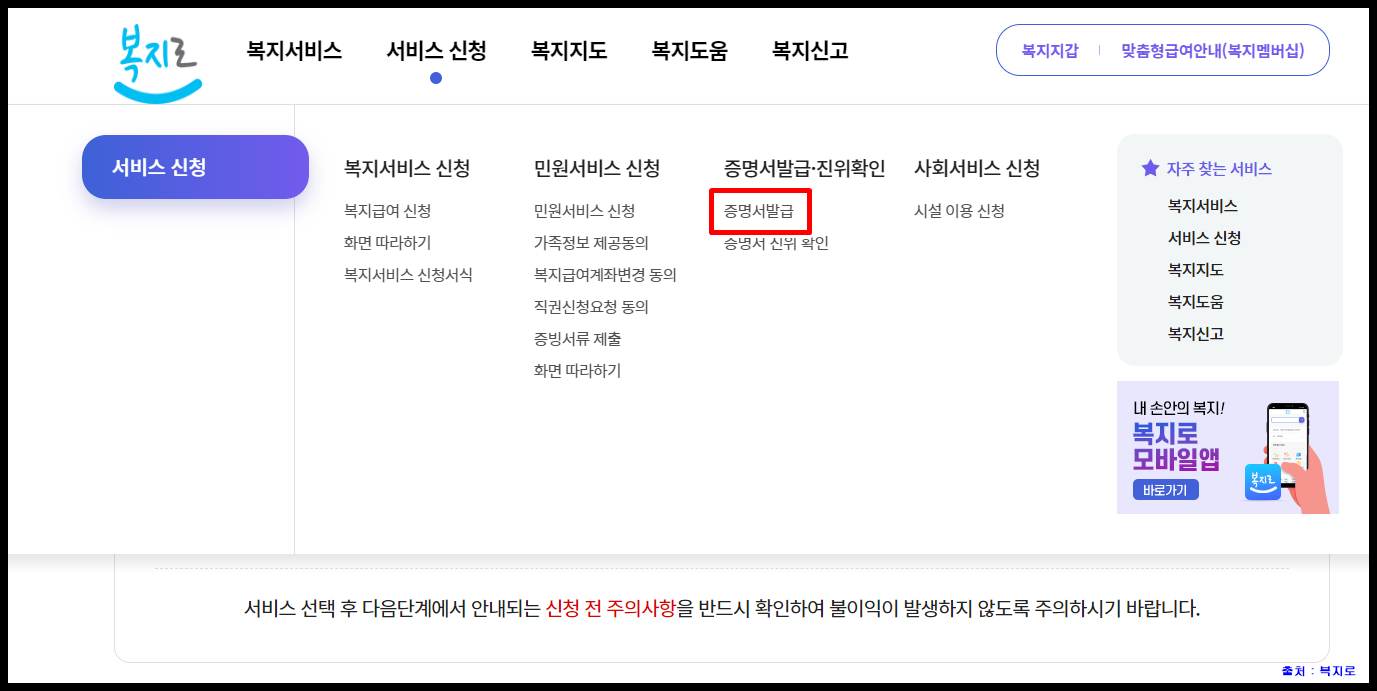The image size is (1377, 691).
Task: Open the 복지지도 menu
Action: click(x=567, y=51)
